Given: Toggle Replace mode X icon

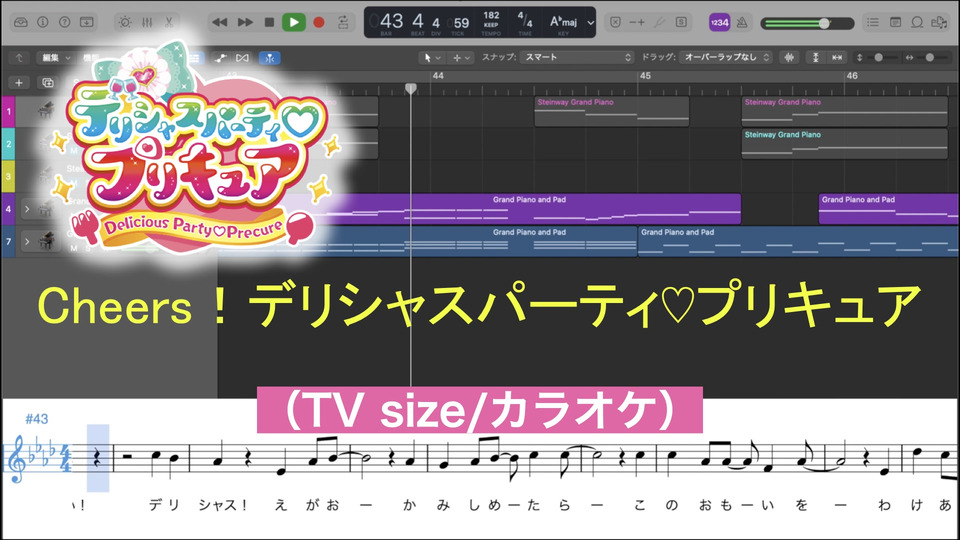Looking at the screenshot, I should point(615,22).
